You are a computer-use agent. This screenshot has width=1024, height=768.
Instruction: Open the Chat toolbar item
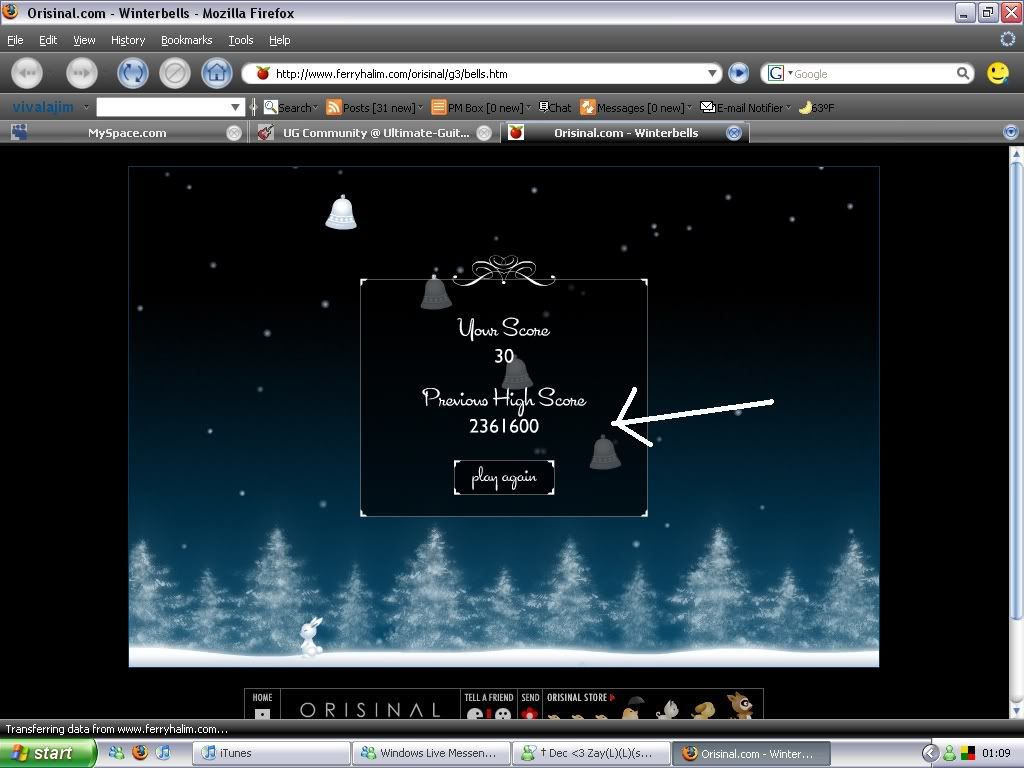tap(554, 108)
